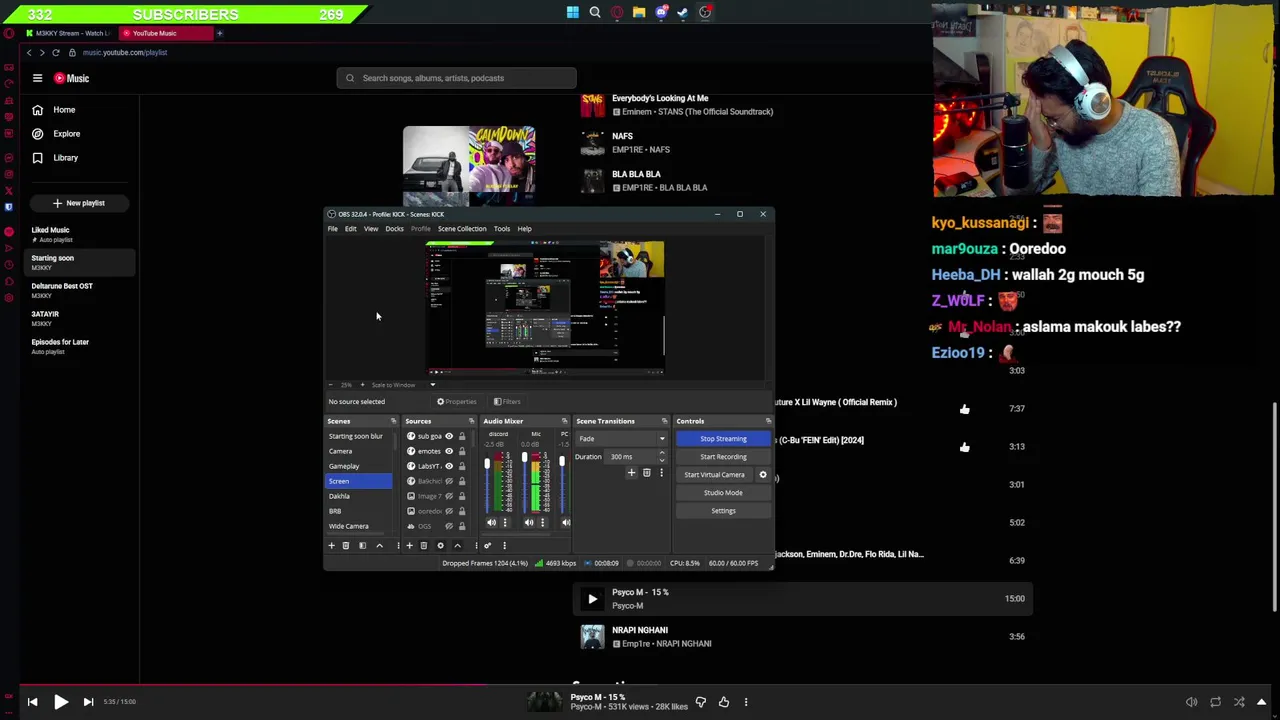Skip to next track in player bar

(x=88, y=702)
